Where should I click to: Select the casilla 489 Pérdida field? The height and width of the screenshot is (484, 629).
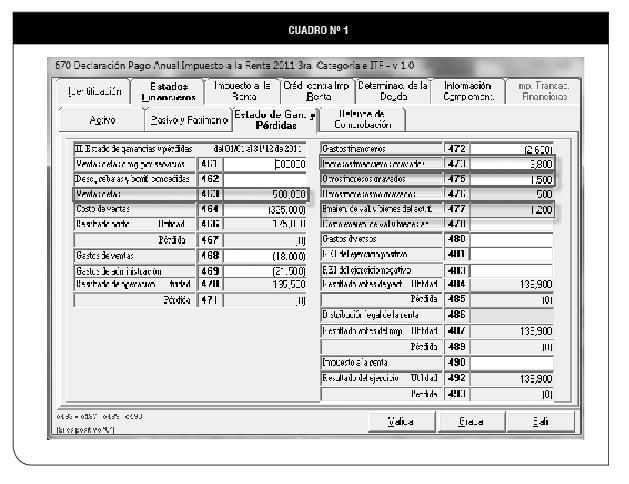511,347
